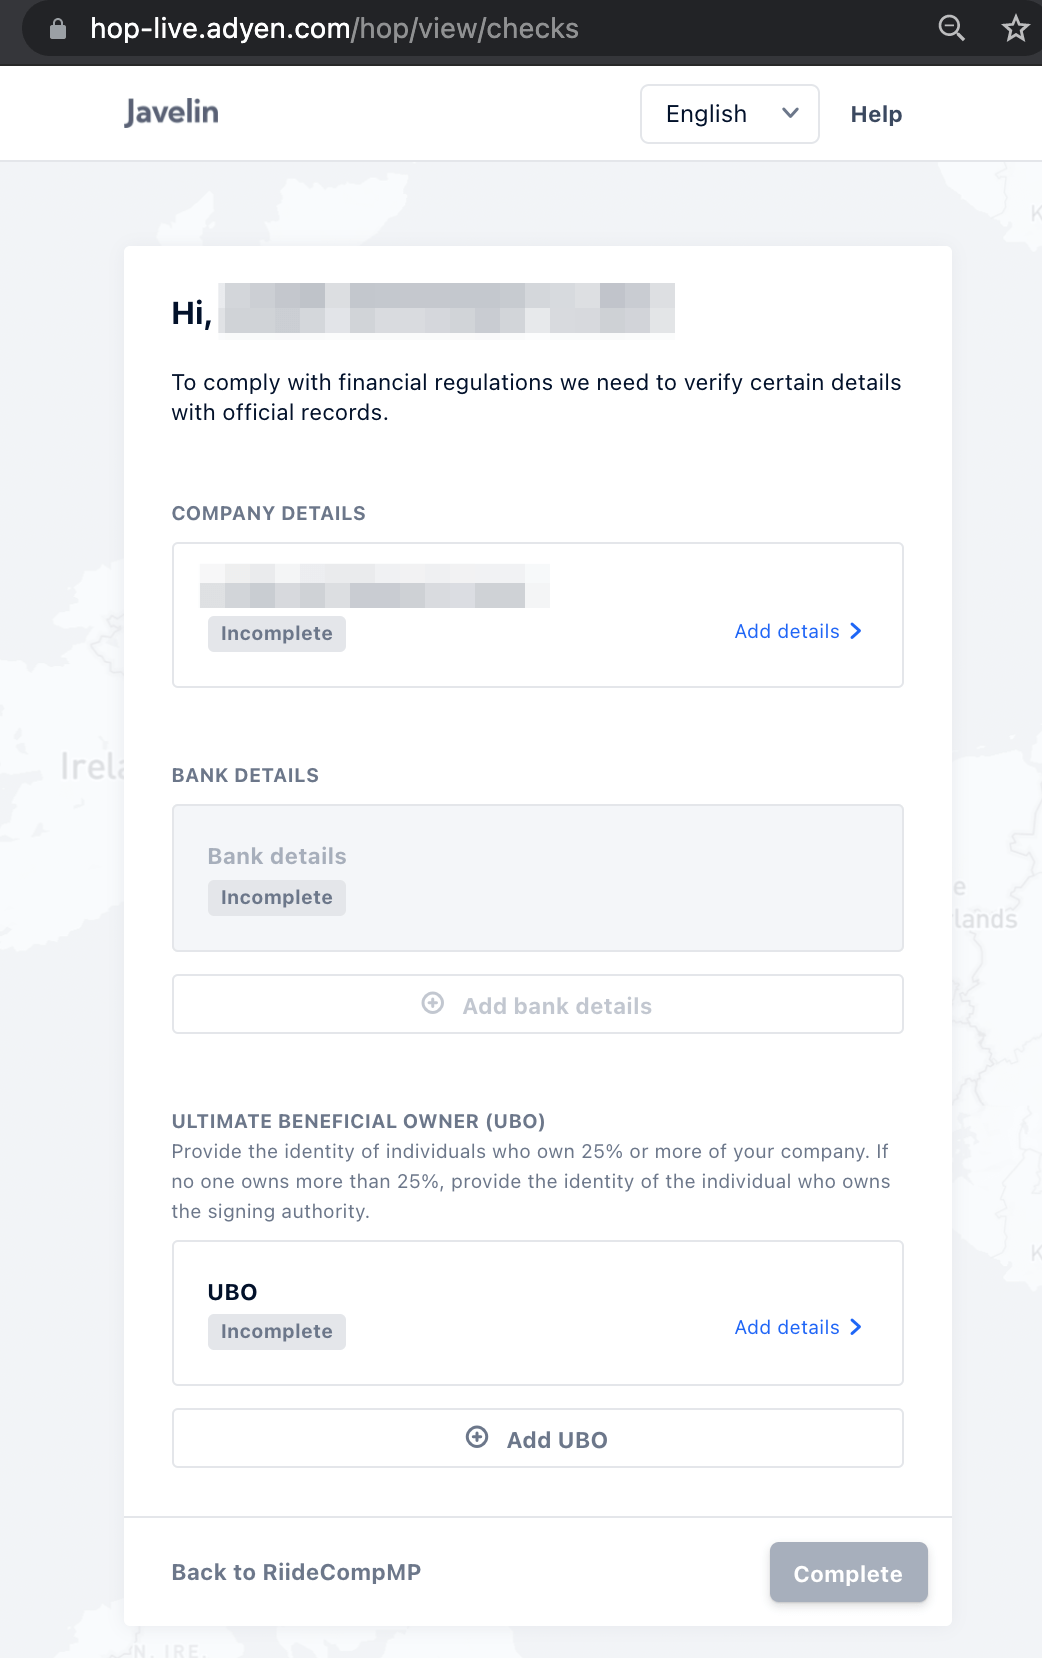The image size is (1042, 1658).
Task: Click the browser zoom magnifier icon
Action: point(951,28)
